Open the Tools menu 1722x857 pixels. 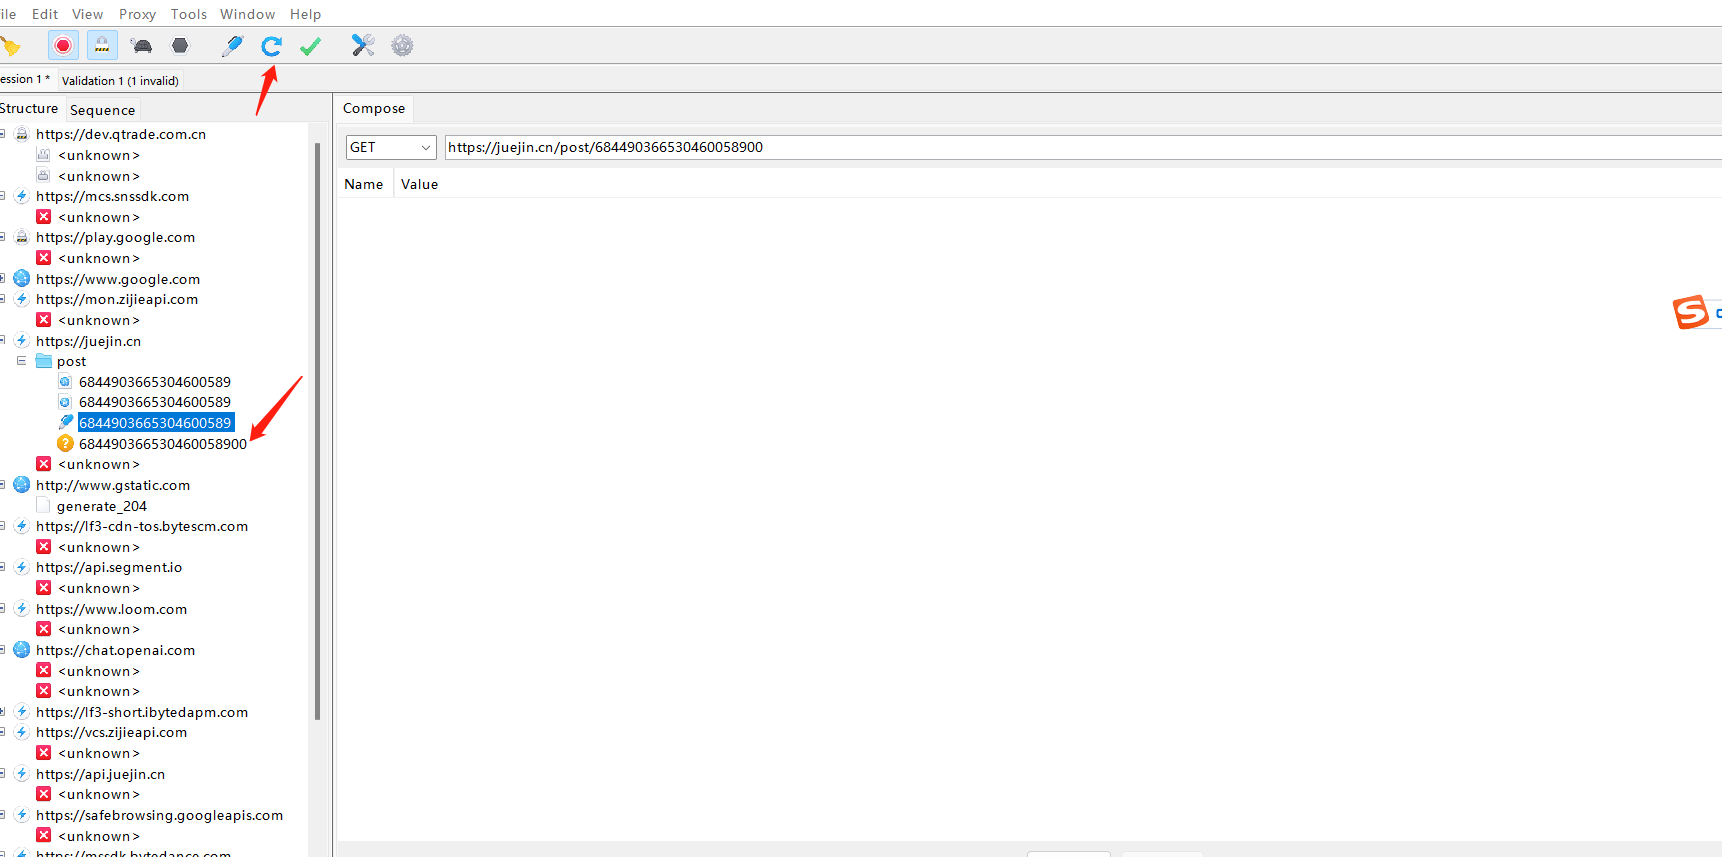(189, 14)
